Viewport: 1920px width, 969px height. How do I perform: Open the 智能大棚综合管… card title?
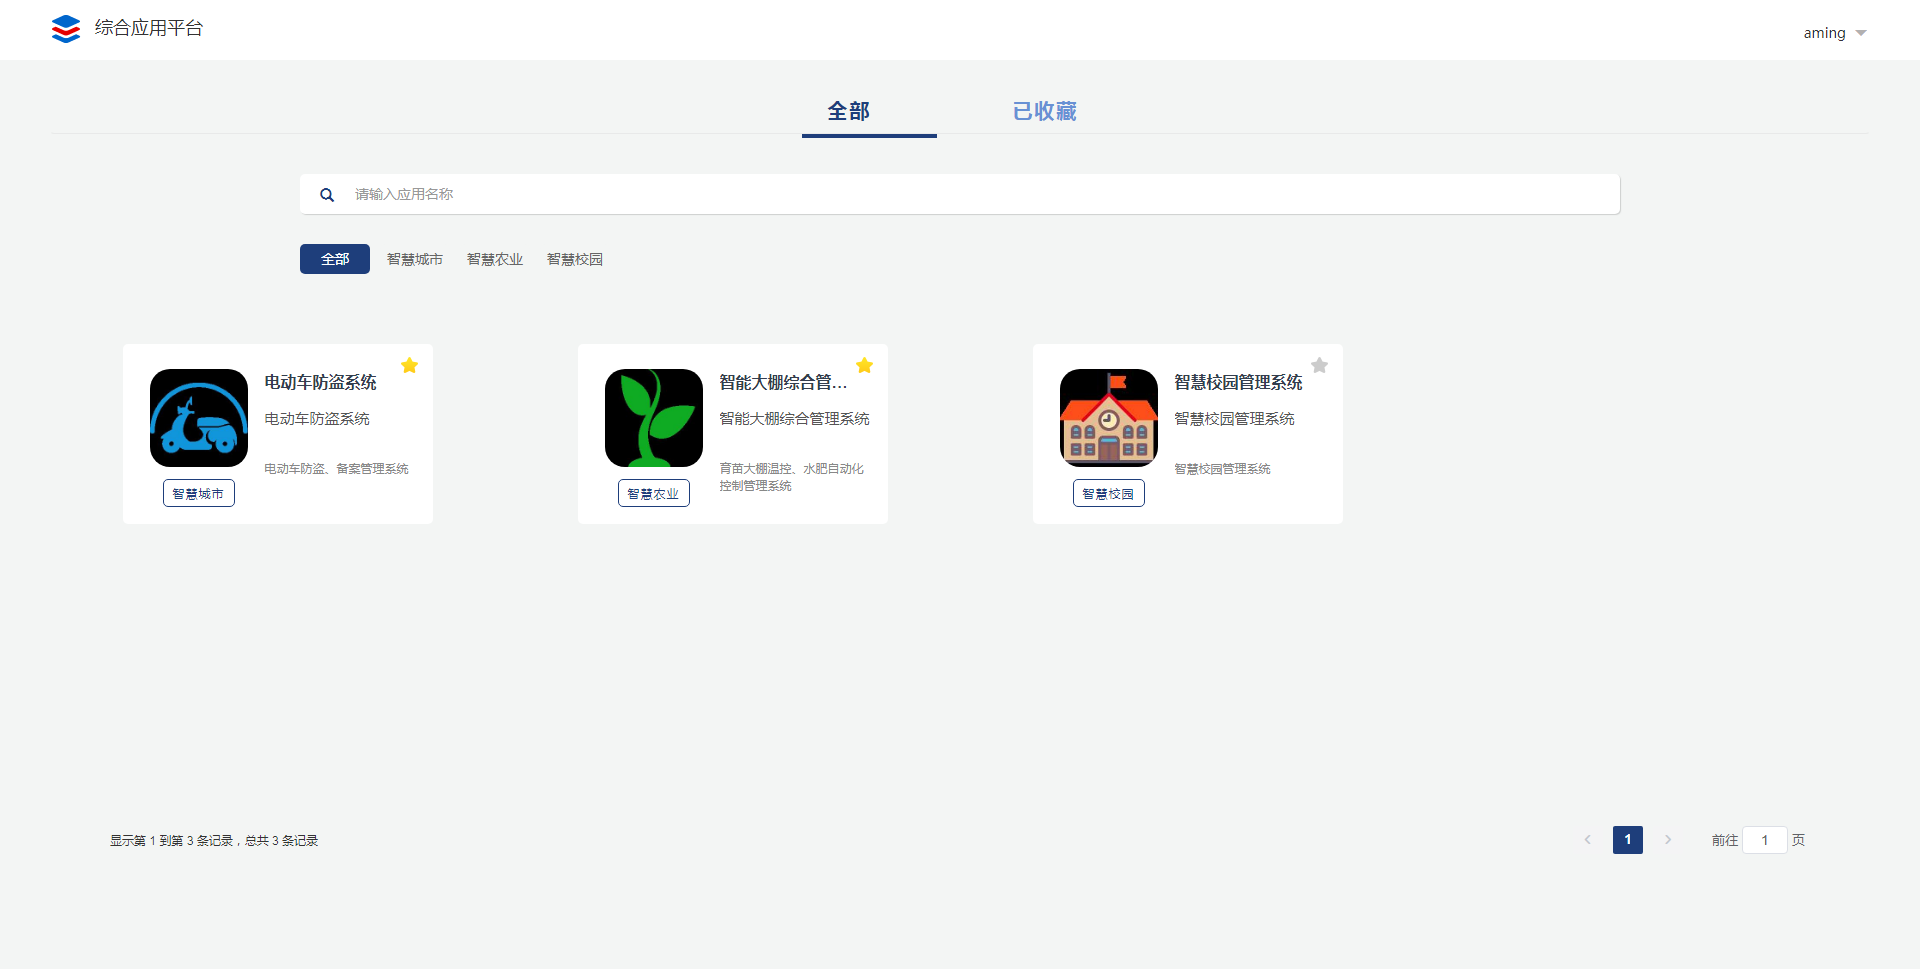783,382
